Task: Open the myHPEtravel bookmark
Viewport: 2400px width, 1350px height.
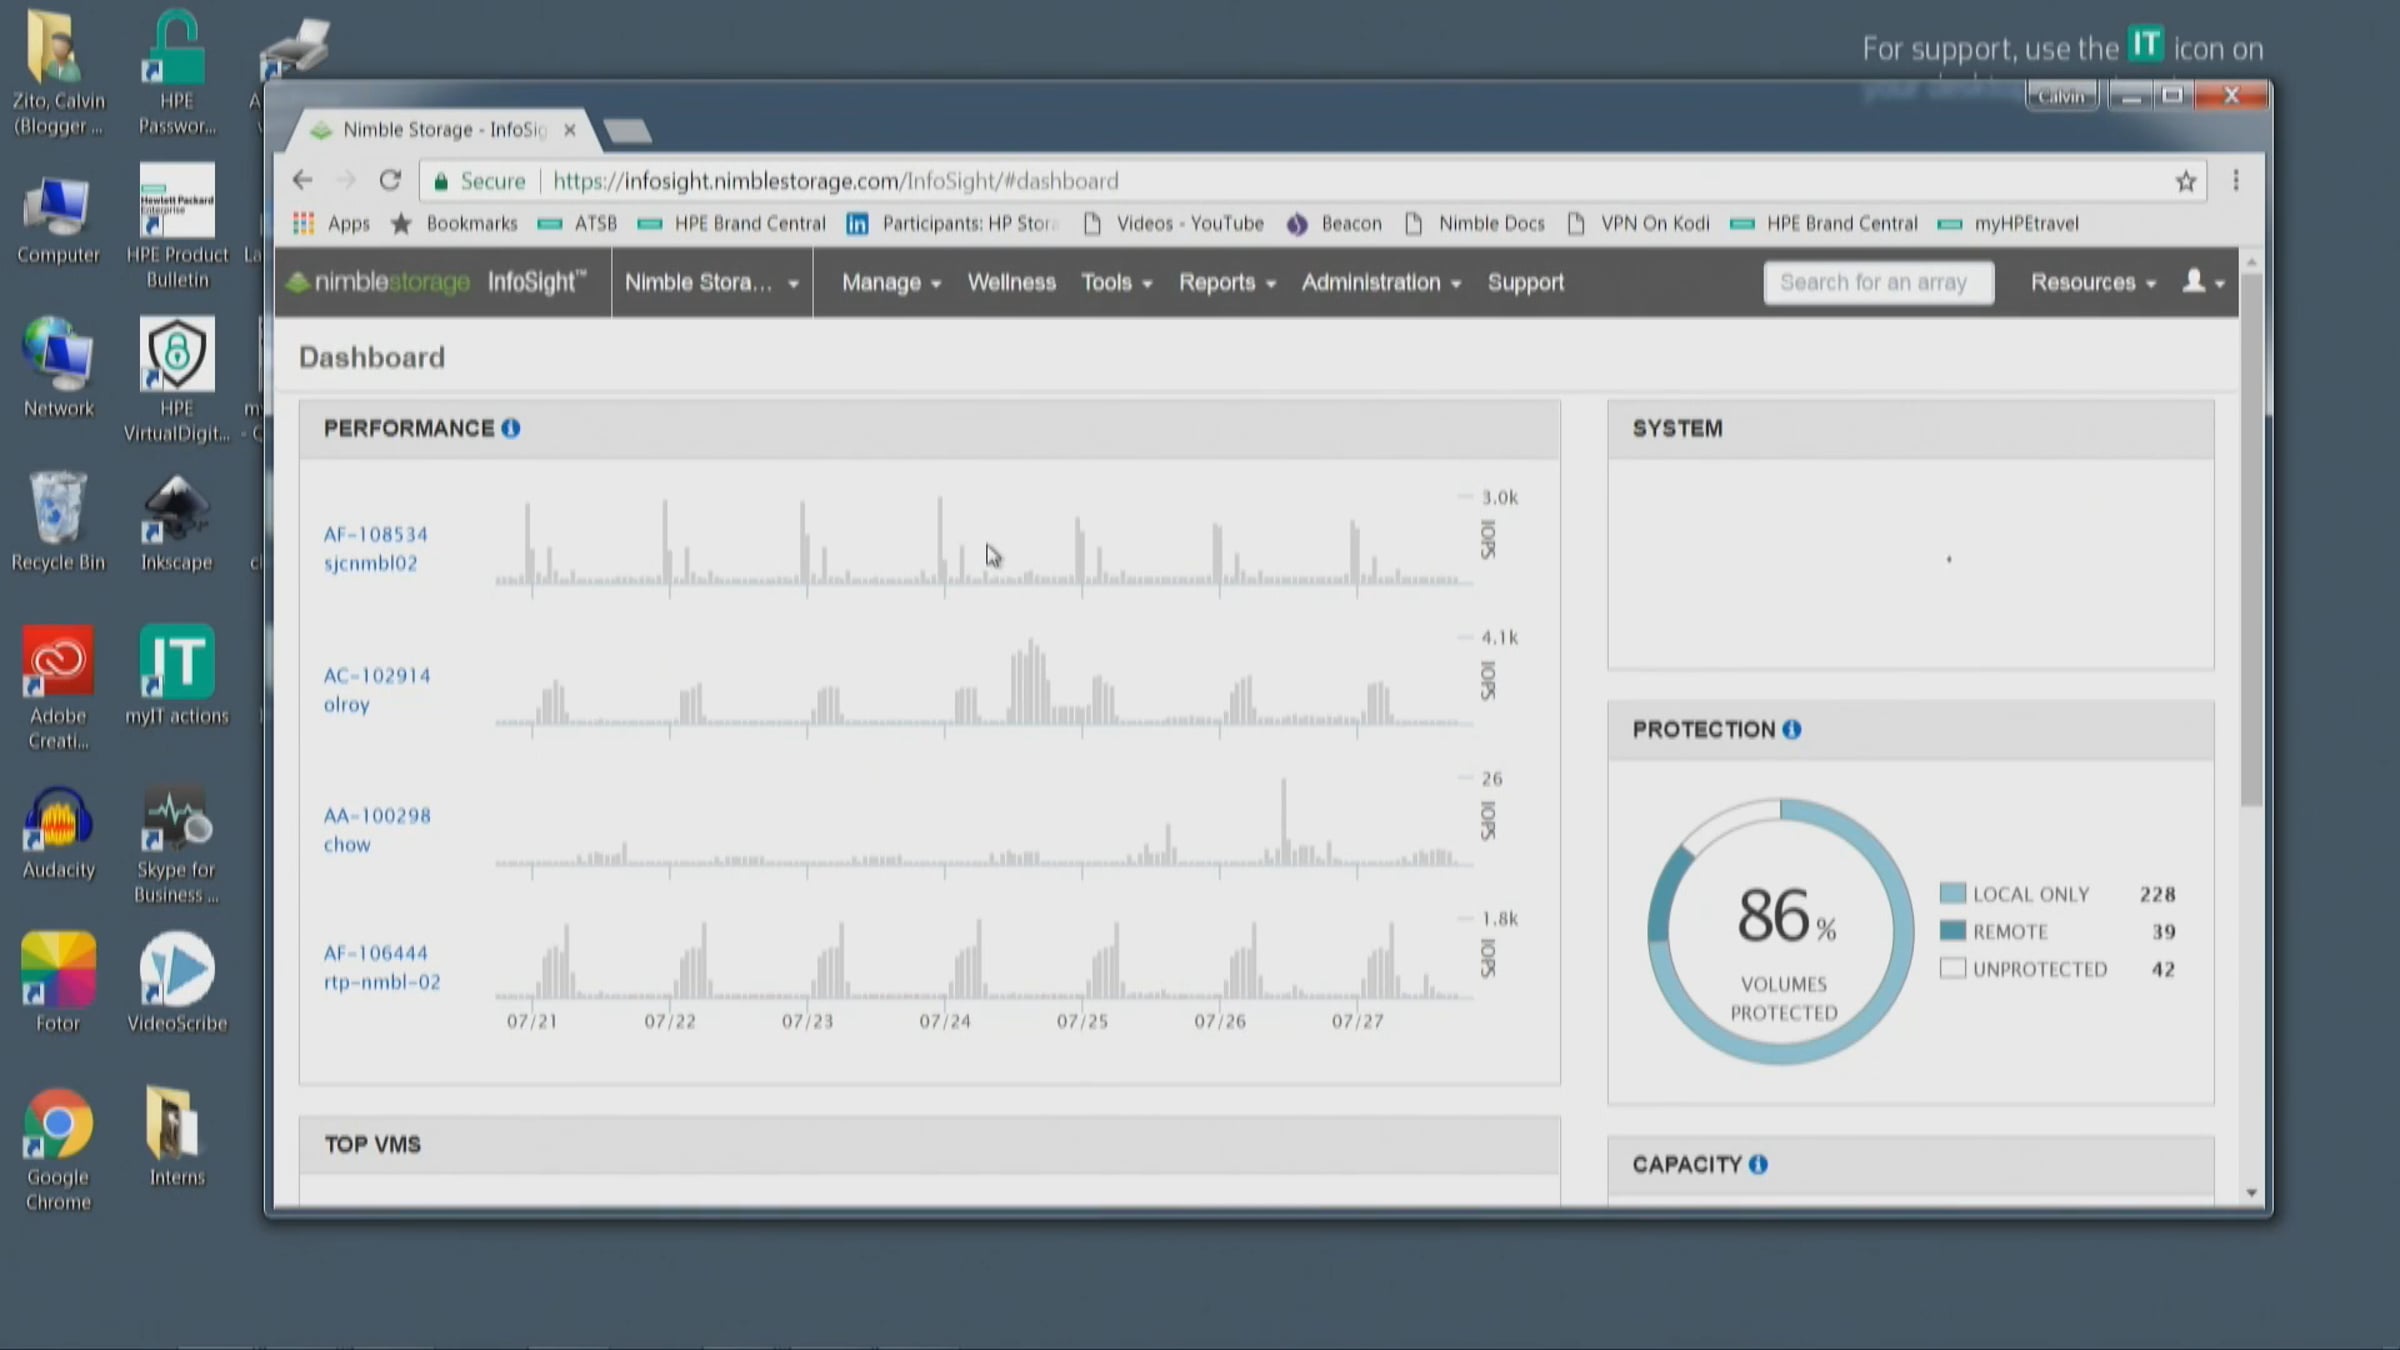Action: 2008,223
